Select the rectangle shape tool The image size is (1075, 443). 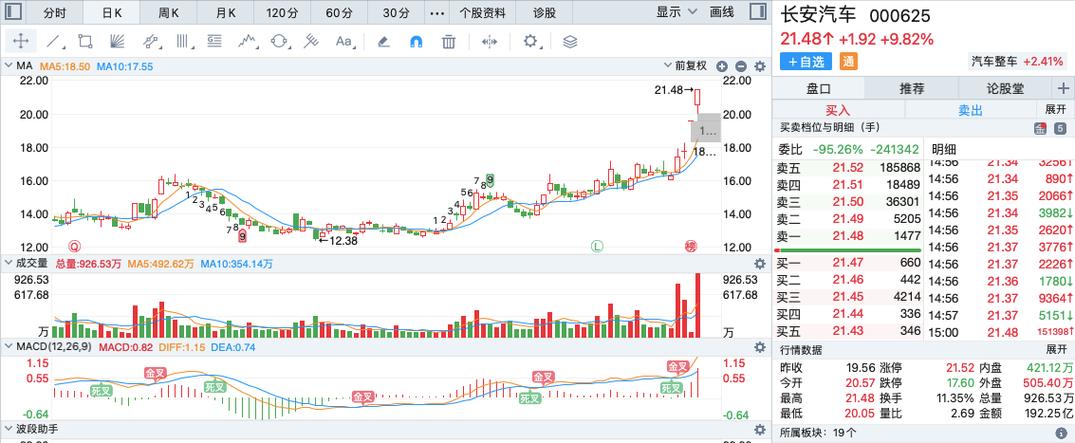tap(86, 41)
